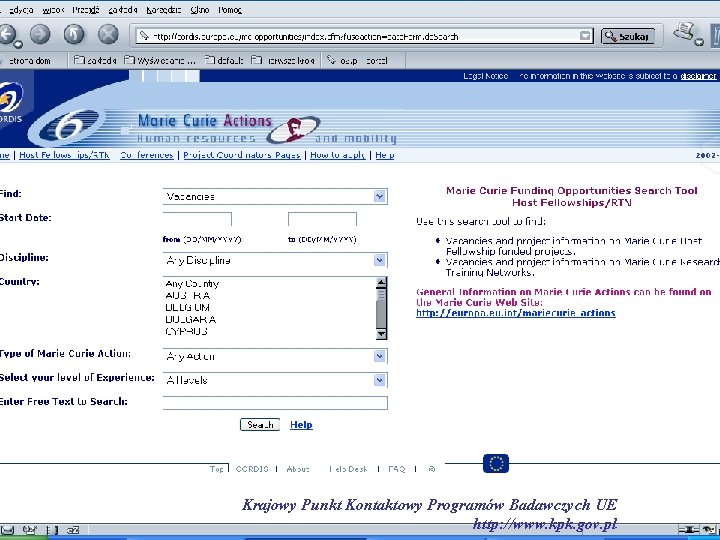The width and height of the screenshot is (720, 540).
Task: Click the FP6 number six logo
Action: (69, 126)
